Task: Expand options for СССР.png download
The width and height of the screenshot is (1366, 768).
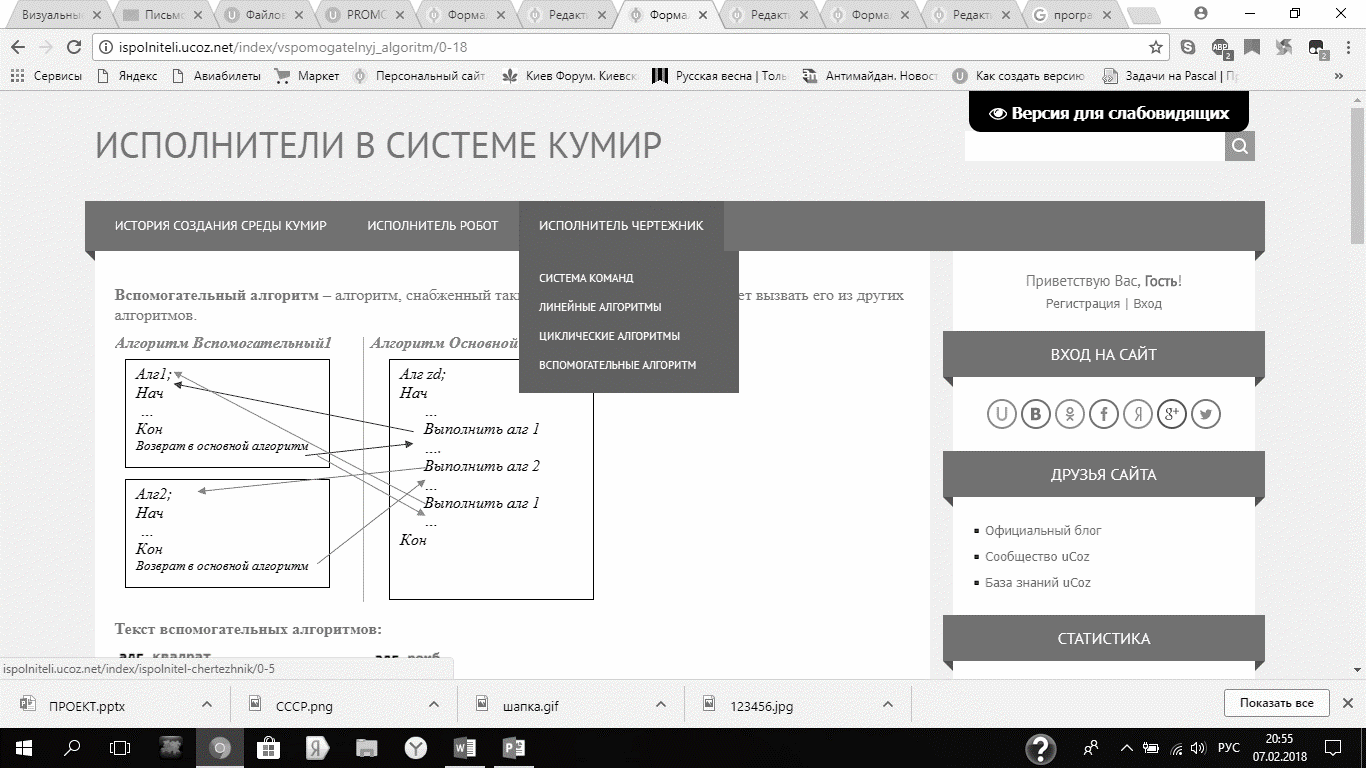Action: [x=434, y=705]
